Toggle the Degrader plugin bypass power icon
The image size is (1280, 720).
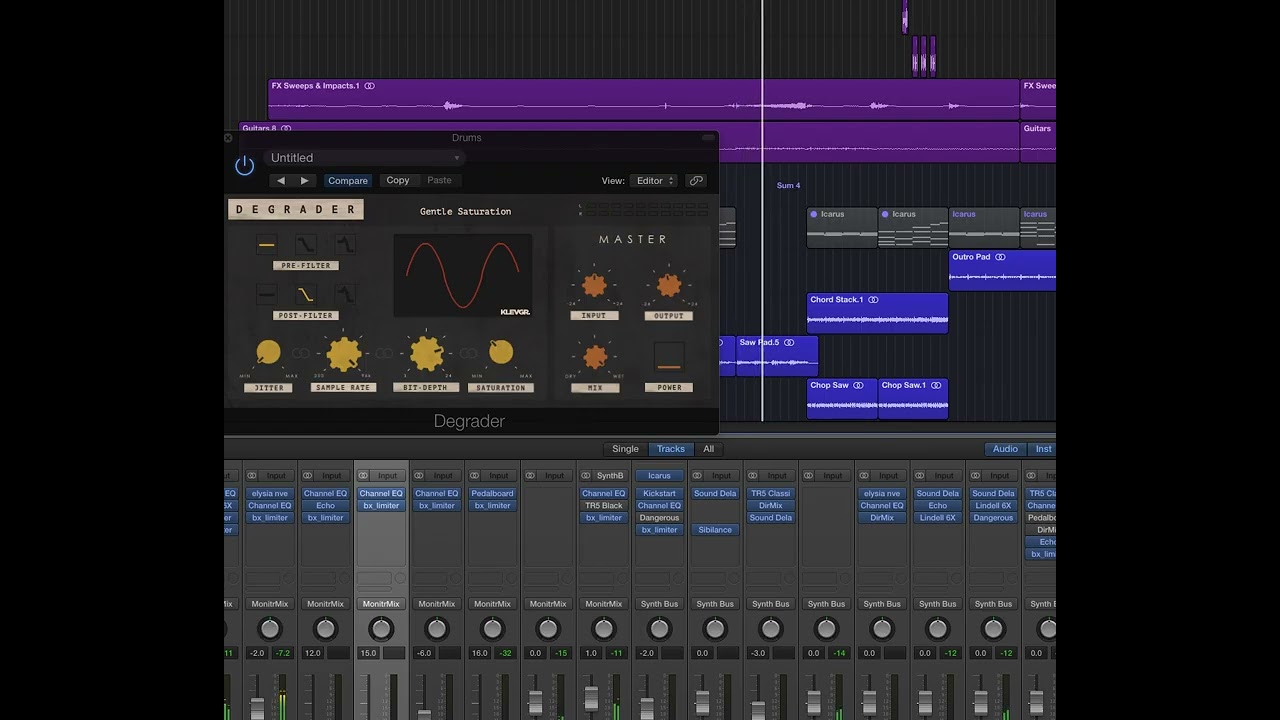[x=245, y=166]
